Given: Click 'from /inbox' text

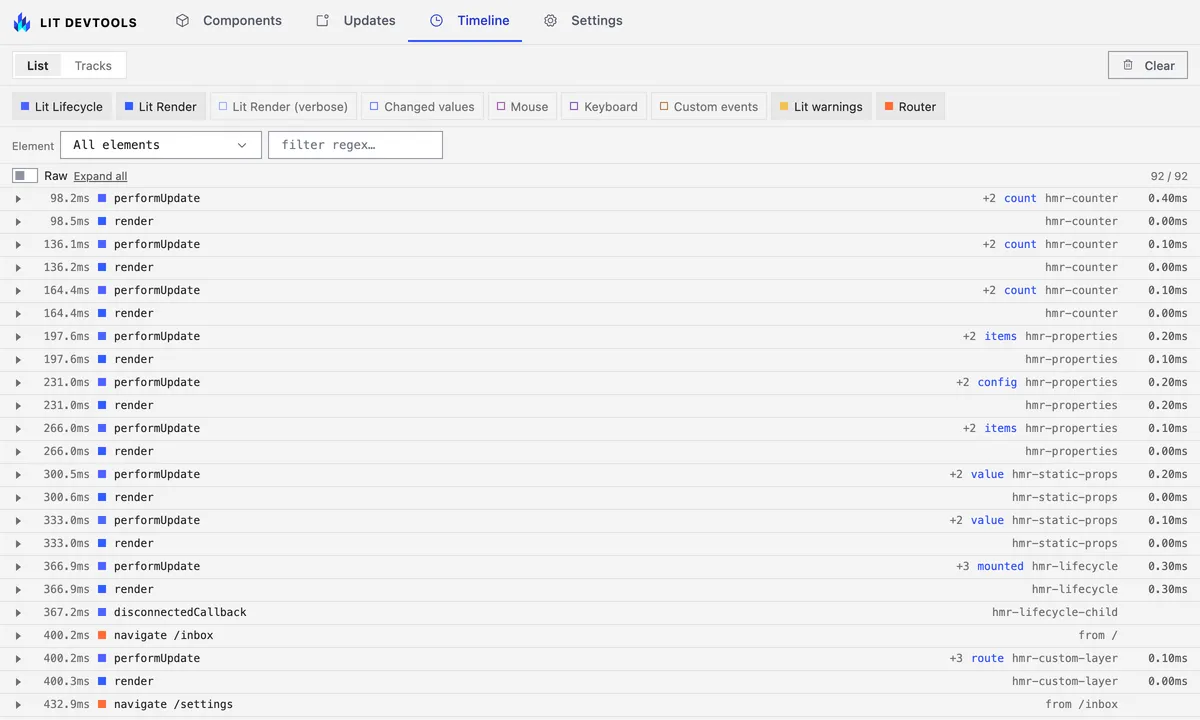Looking at the screenshot, I should [x=1081, y=704].
